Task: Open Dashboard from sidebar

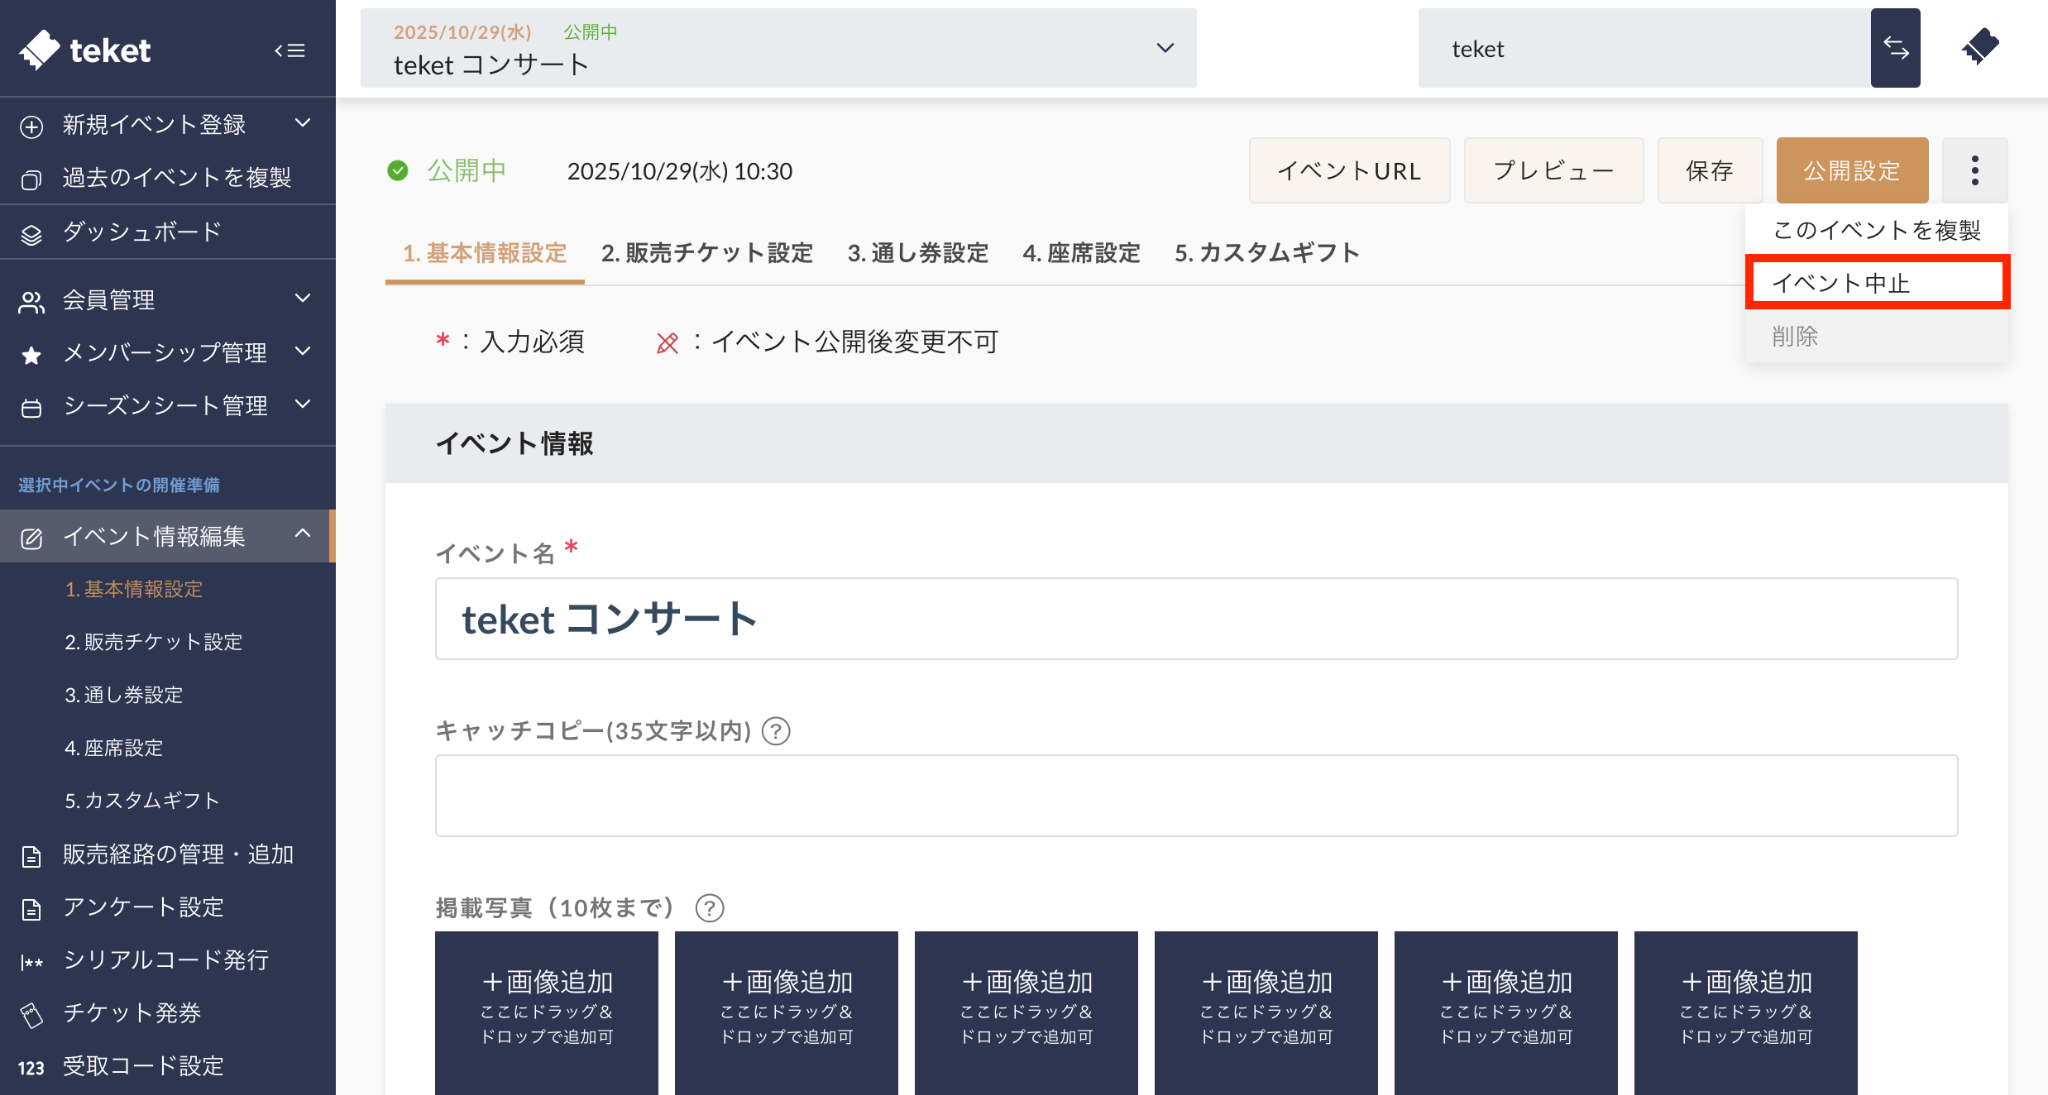Action: coord(141,232)
